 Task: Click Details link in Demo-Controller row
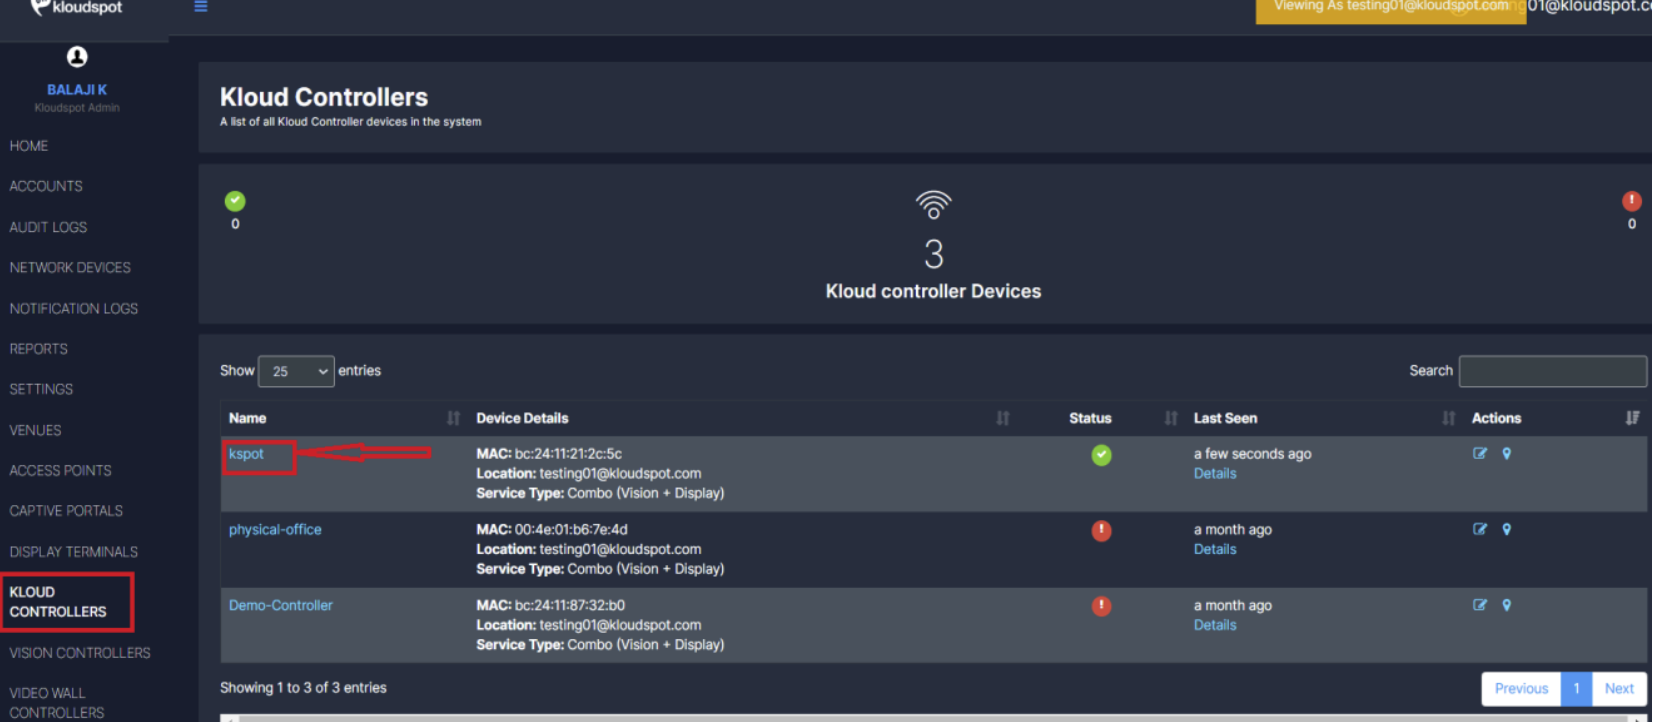pyautogui.click(x=1215, y=626)
